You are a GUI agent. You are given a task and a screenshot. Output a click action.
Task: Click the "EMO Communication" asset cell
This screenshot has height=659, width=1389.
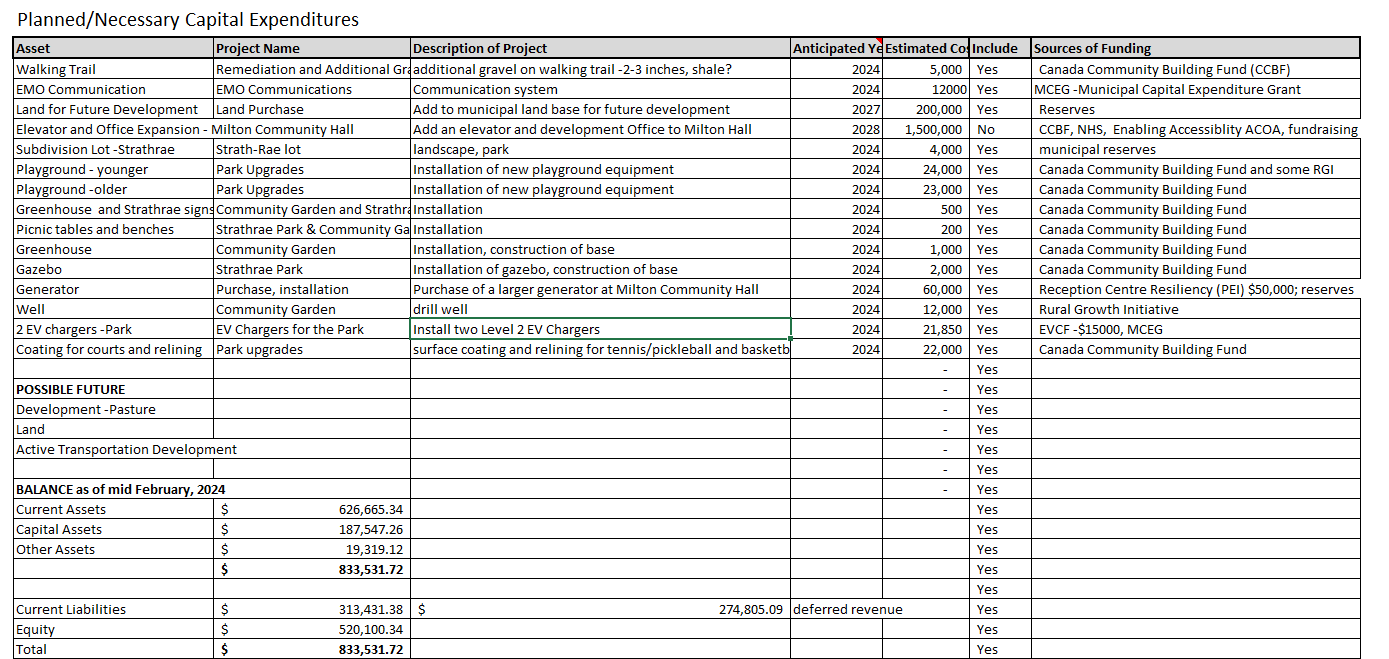(114, 89)
